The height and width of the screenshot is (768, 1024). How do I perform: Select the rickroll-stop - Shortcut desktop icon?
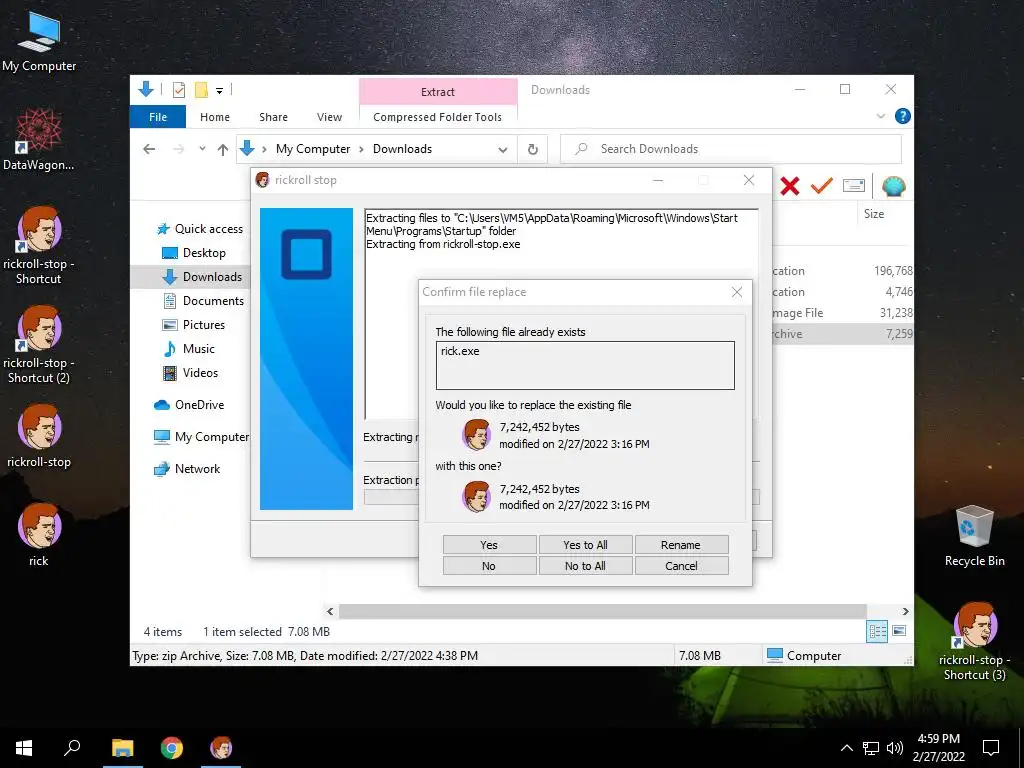(x=39, y=246)
